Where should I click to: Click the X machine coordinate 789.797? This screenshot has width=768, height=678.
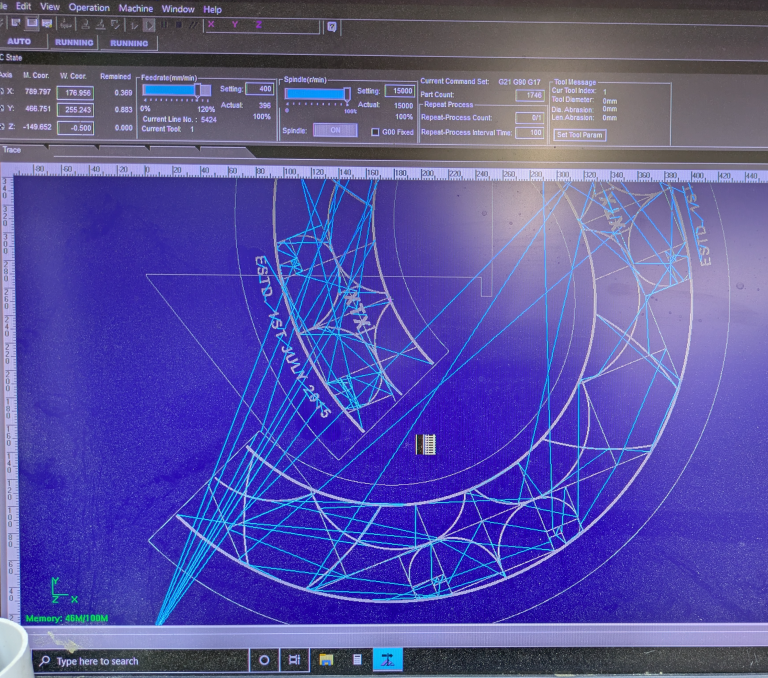point(38,92)
